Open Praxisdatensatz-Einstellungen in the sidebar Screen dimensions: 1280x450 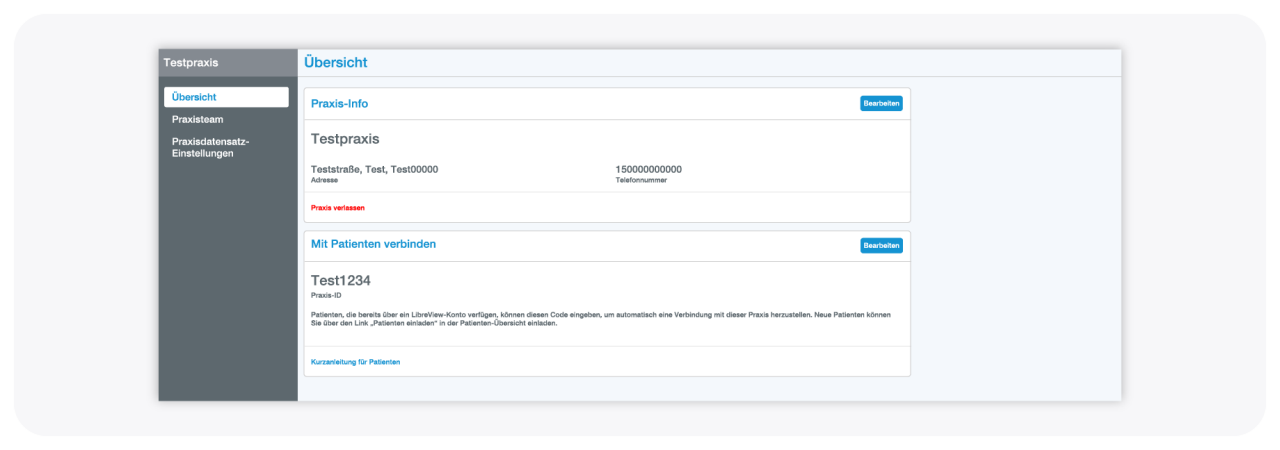pyautogui.click(x=210, y=147)
